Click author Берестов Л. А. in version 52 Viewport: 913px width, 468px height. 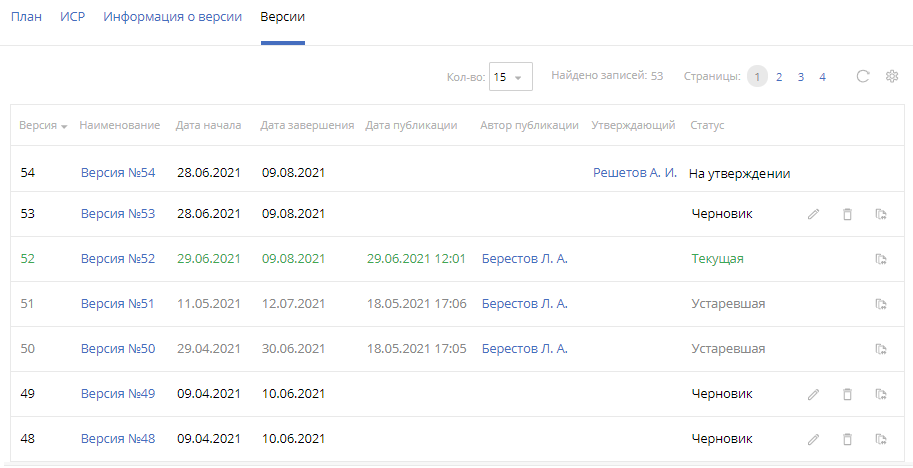[x=524, y=259]
